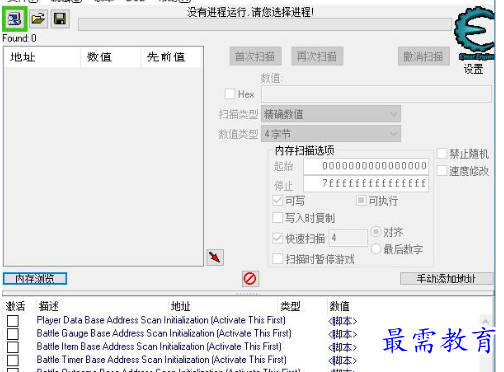Click the red no-entry clear list icon
504x372 pixels.
click(250, 278)
